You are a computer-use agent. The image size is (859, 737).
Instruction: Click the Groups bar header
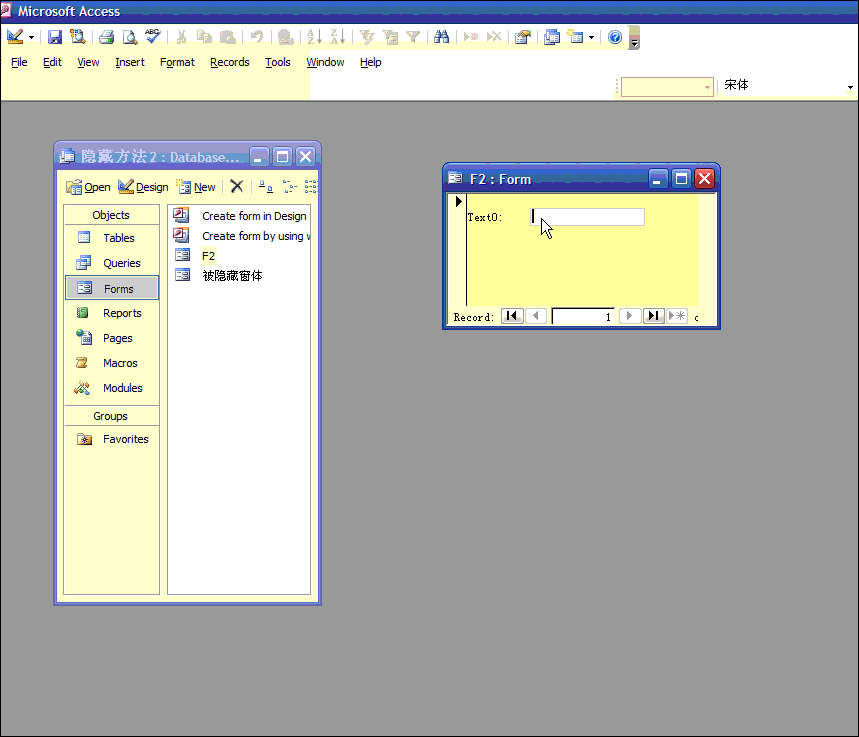(111, 416)
